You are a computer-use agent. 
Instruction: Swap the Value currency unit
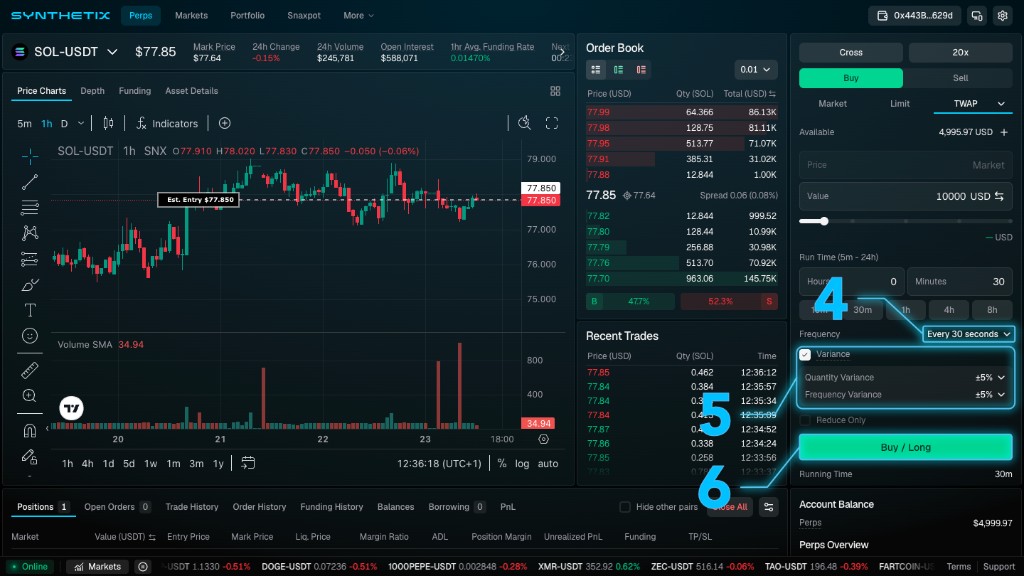click(x=999, y=196)
